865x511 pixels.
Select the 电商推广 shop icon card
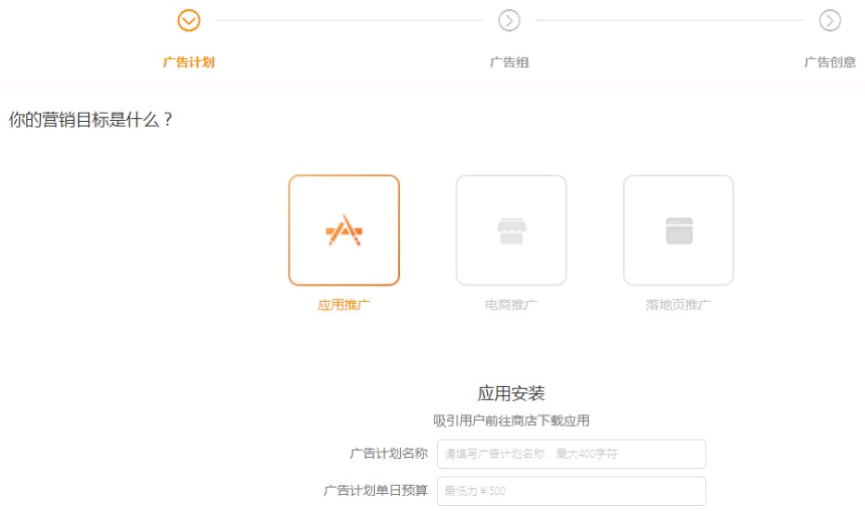click(511, 230)
